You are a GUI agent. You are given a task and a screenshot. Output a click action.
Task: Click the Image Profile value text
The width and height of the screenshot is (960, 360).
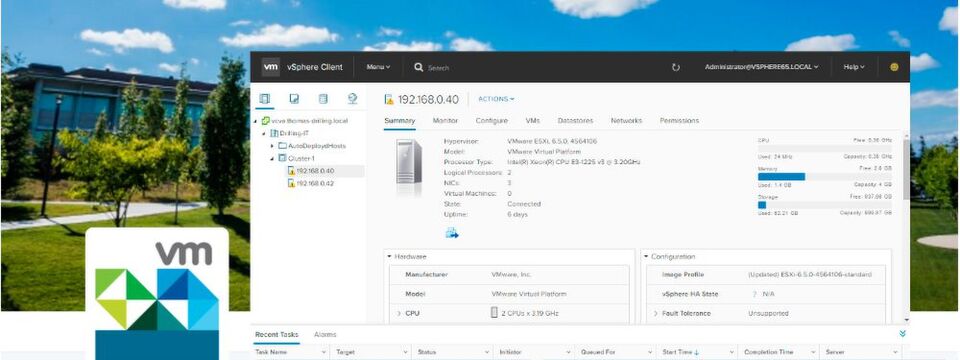(x=809, y=275)
